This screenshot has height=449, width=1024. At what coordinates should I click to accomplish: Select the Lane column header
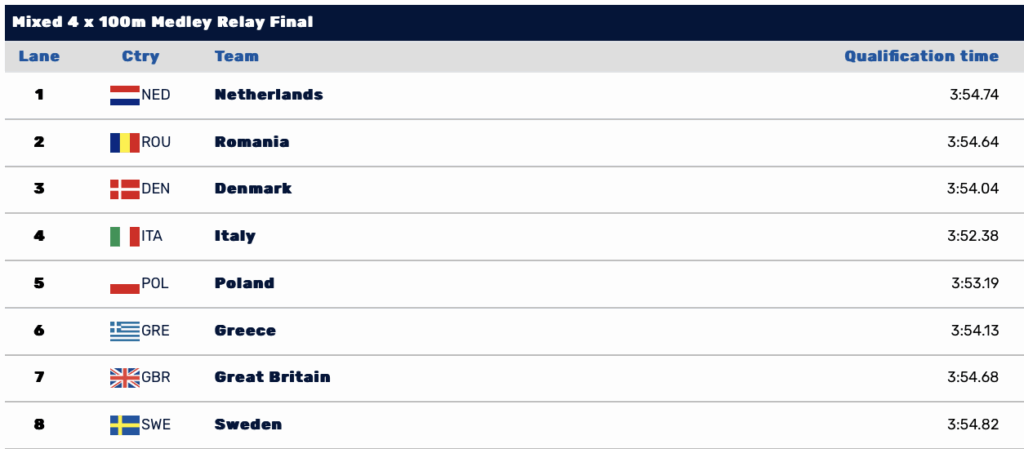pyautogui.click(x=39, y=56)
